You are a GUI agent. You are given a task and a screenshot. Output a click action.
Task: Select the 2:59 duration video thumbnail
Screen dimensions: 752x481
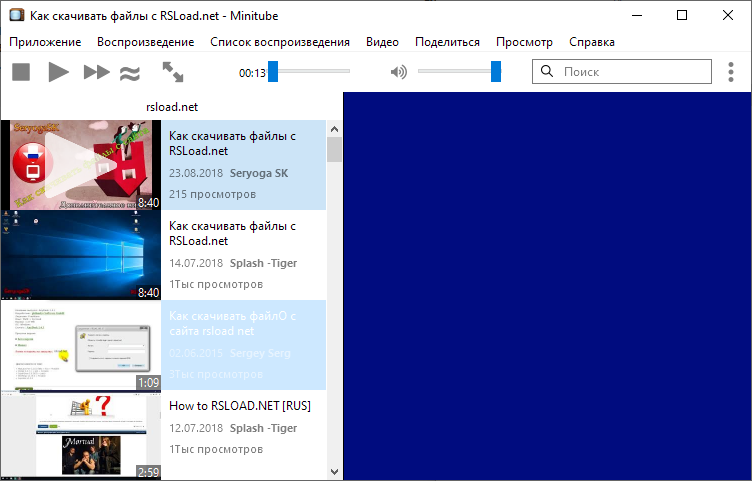pos(81,435)
